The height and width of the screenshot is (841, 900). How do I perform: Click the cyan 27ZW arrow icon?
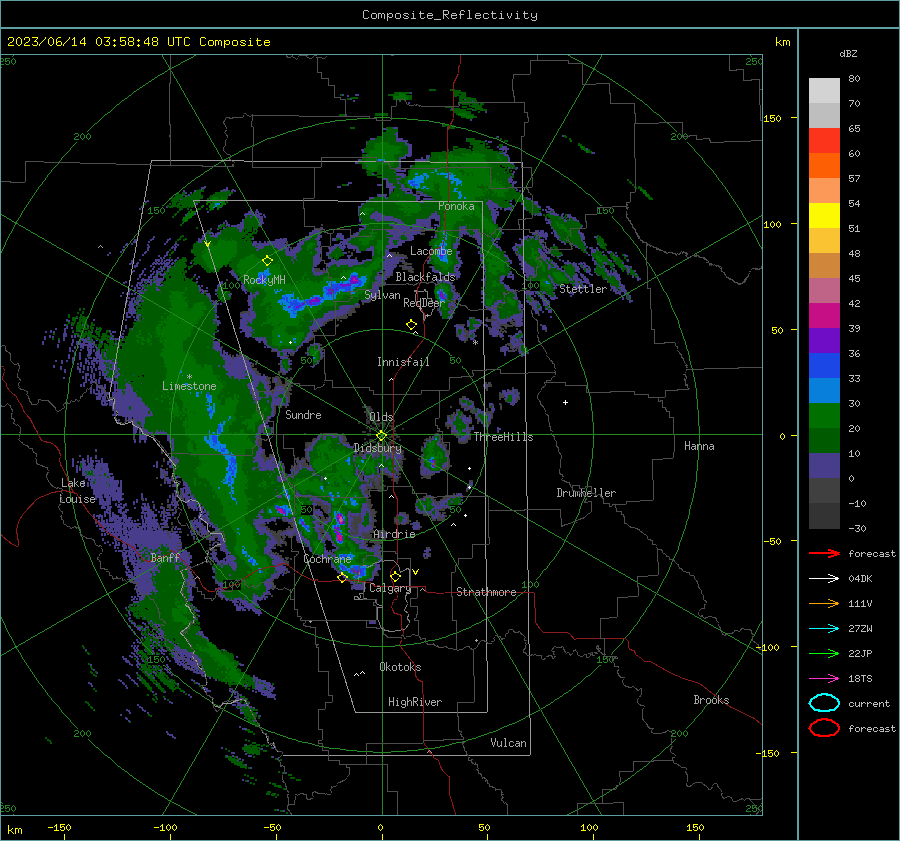824,628
